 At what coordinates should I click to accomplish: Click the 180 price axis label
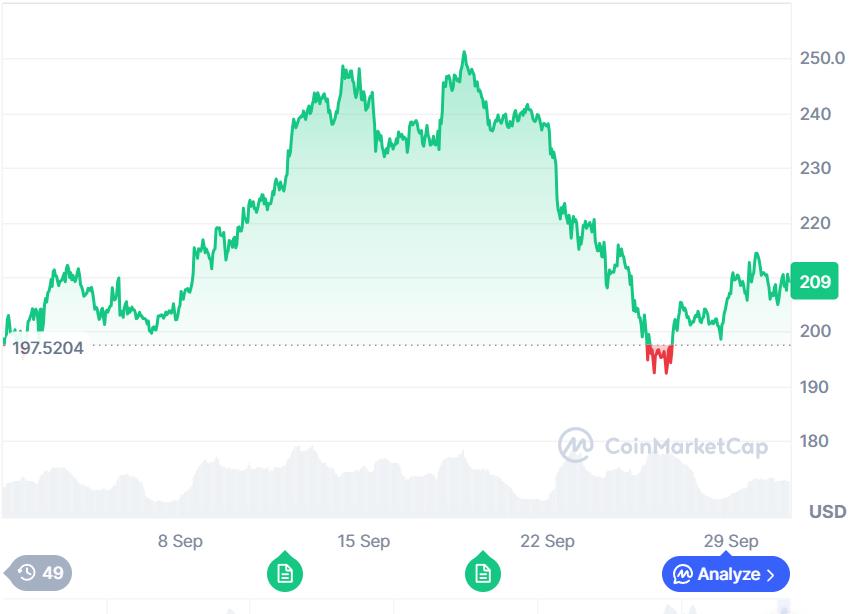pos(815,441)
